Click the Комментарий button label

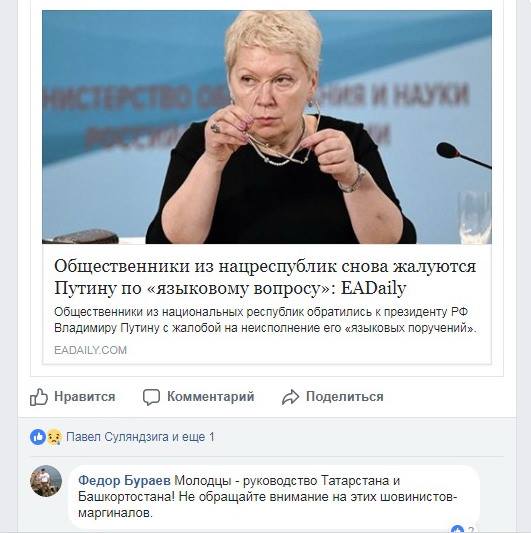[211, 397]
